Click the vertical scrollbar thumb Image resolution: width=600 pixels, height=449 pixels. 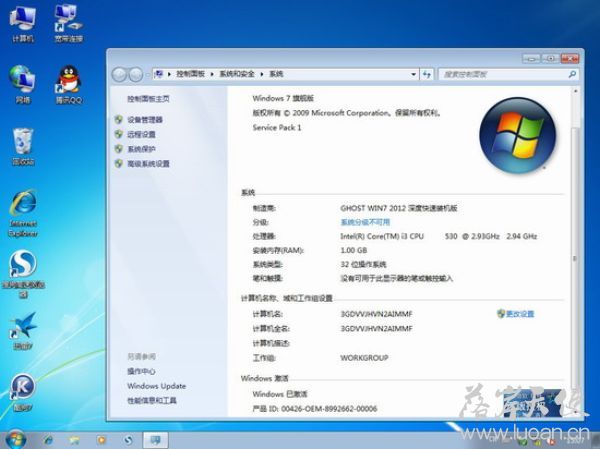tap(575, 259)
